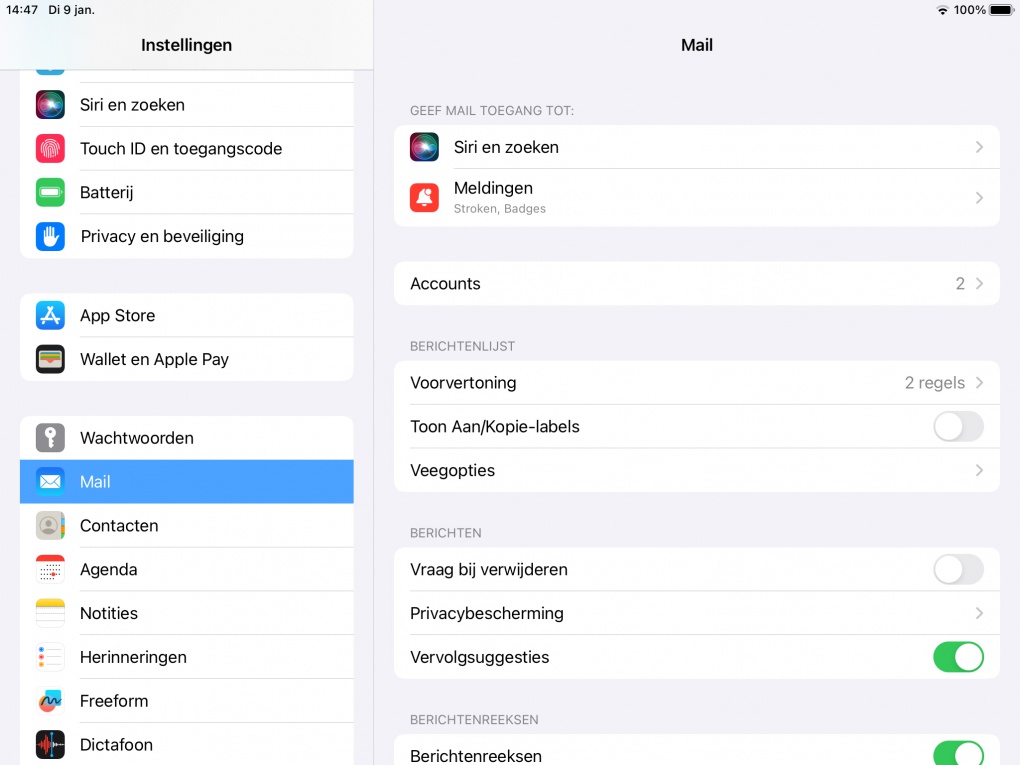Screen dimensions: 1020x765
Task: Tap the Freeform icon
Action: tap(50, 701)
